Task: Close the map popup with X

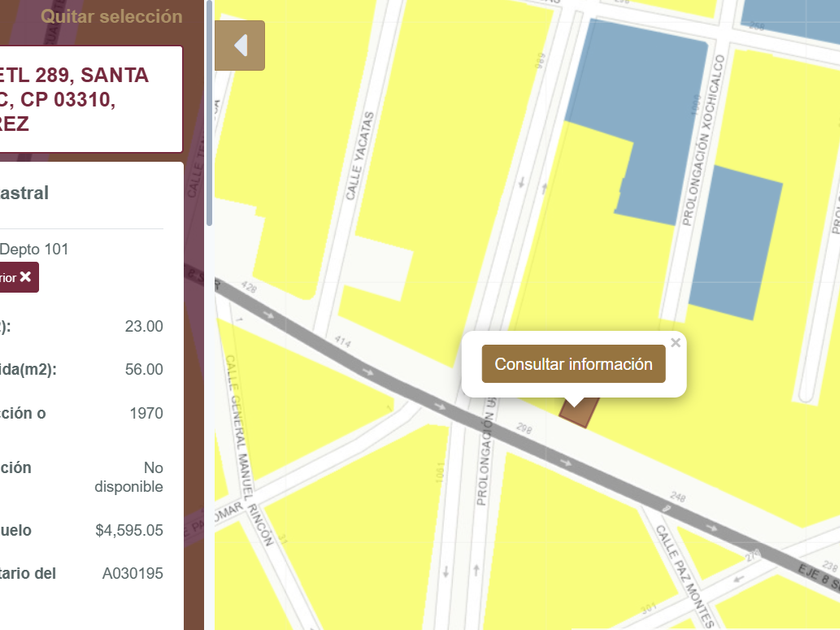Action: click(x=676, y=342)
